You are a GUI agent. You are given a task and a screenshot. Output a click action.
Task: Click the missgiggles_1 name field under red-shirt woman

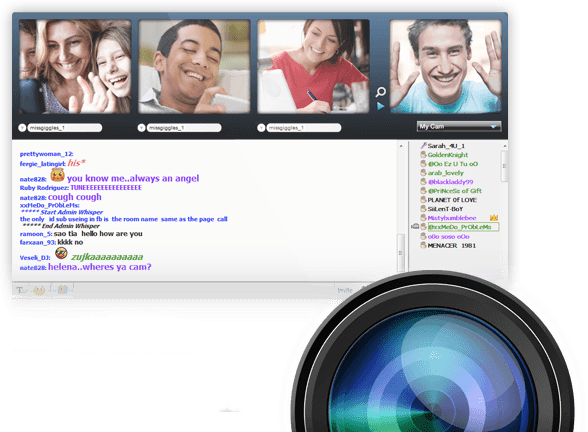pos(304,128)
